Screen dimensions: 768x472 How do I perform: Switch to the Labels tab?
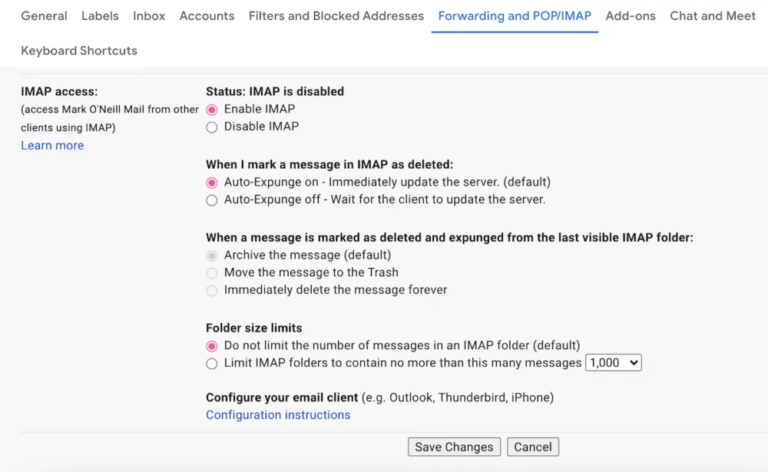pyautogui.click(x=100, y=16)
